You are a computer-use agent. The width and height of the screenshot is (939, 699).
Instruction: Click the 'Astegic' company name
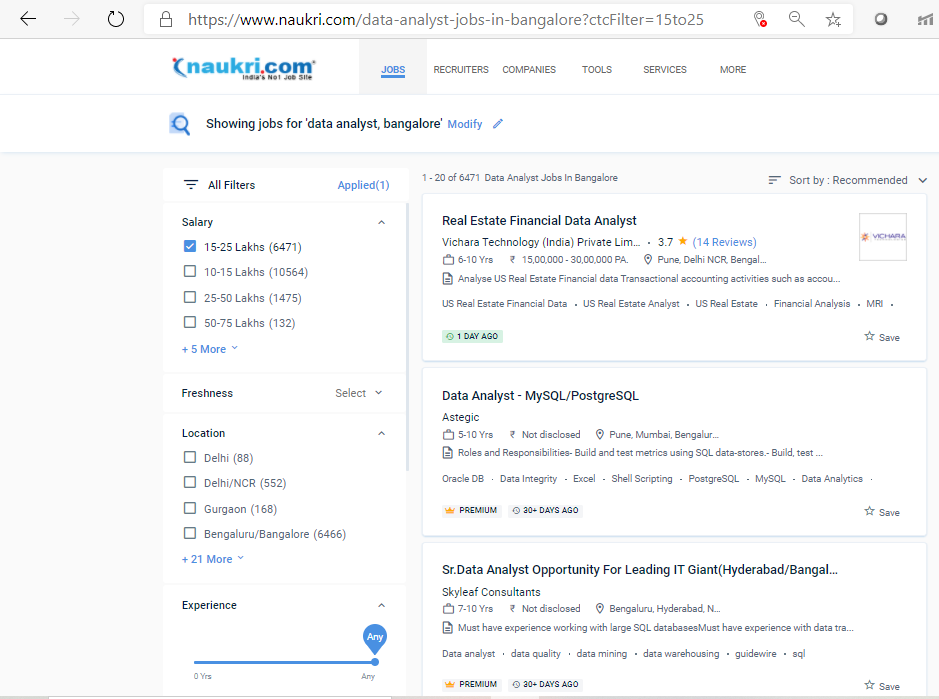pos(461,417)
